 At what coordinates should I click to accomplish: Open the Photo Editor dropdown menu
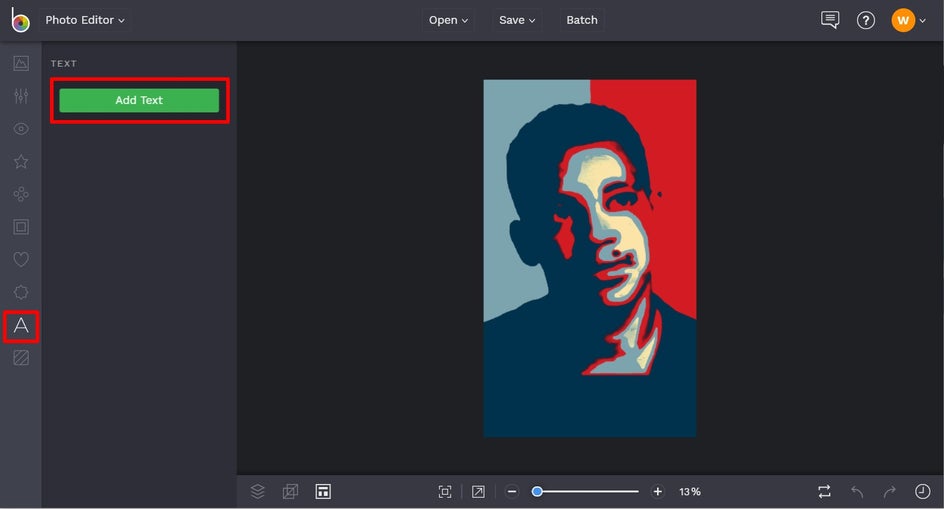[x=85, y=20]
